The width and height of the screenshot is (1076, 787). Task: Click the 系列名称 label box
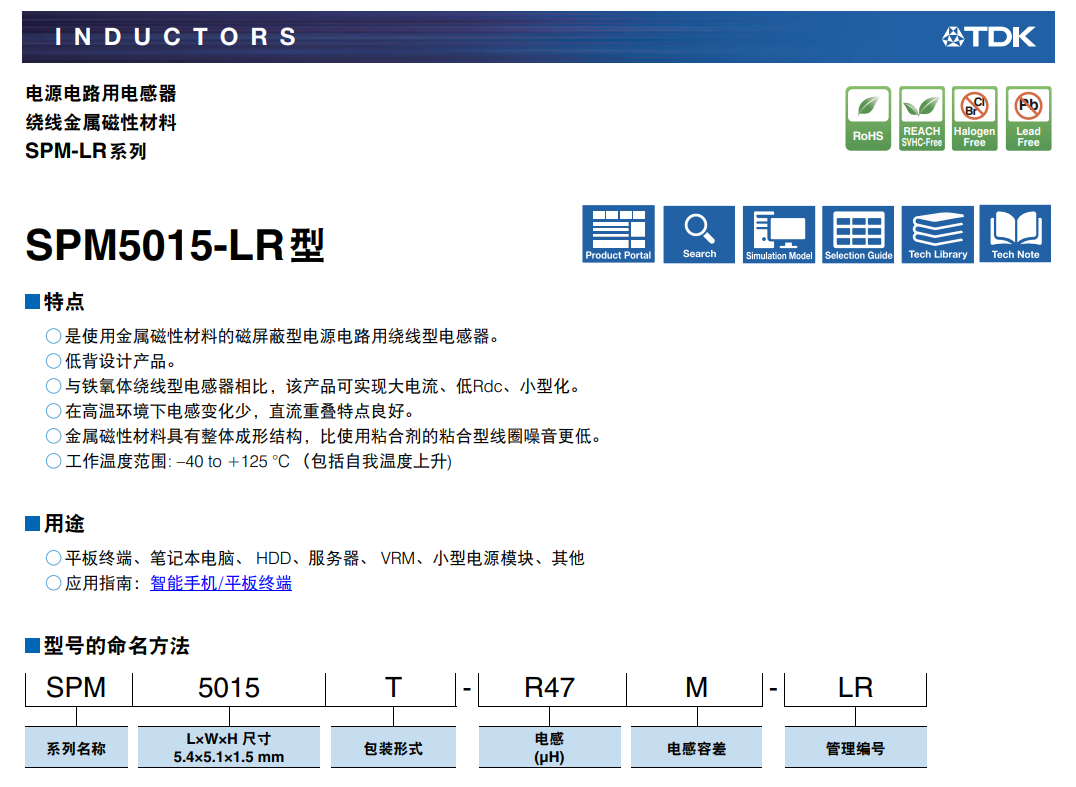click(x=76, y=747)
